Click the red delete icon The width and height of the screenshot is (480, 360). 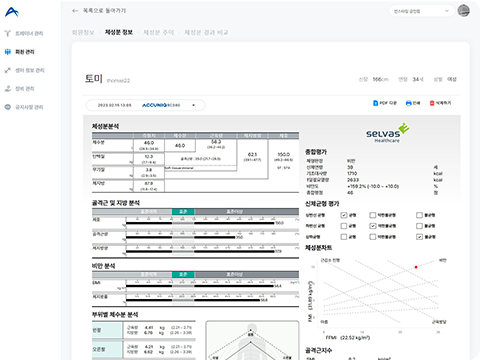point(432,103)
